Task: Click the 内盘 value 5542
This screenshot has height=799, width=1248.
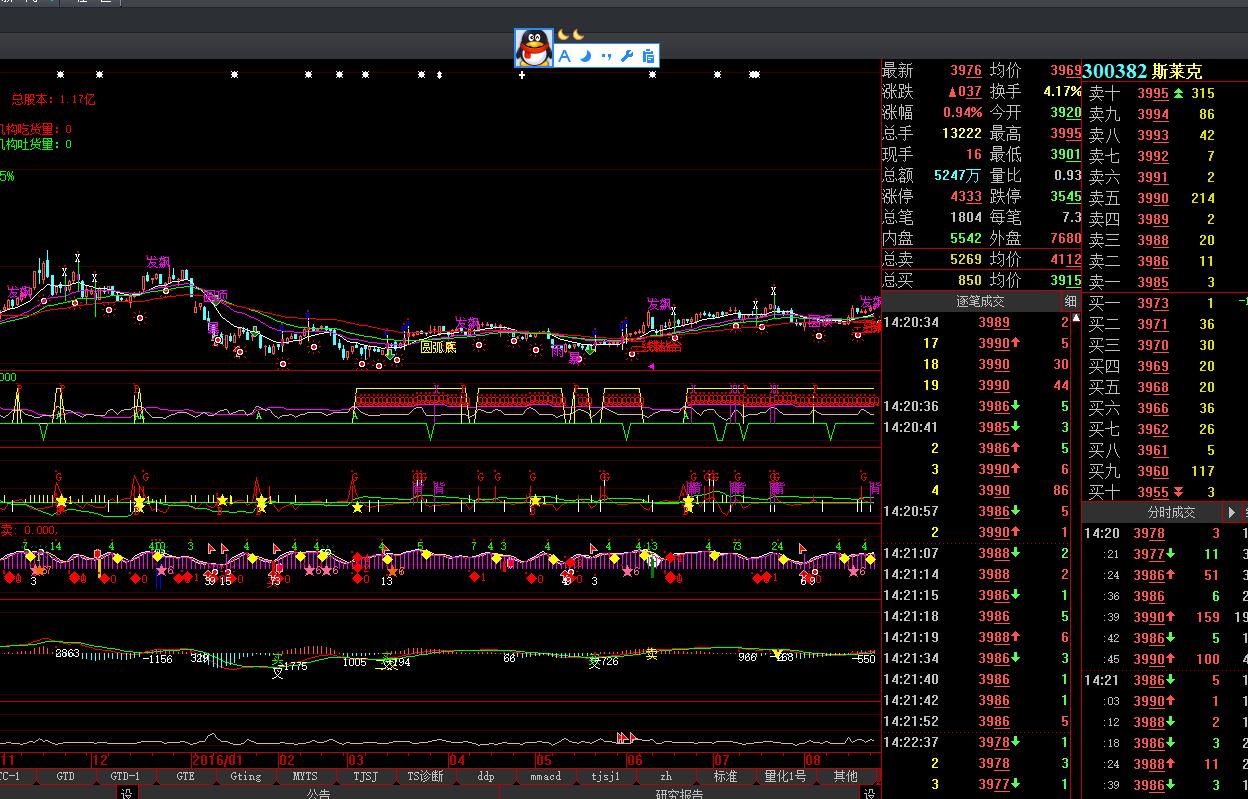Action: click(965, 238)
